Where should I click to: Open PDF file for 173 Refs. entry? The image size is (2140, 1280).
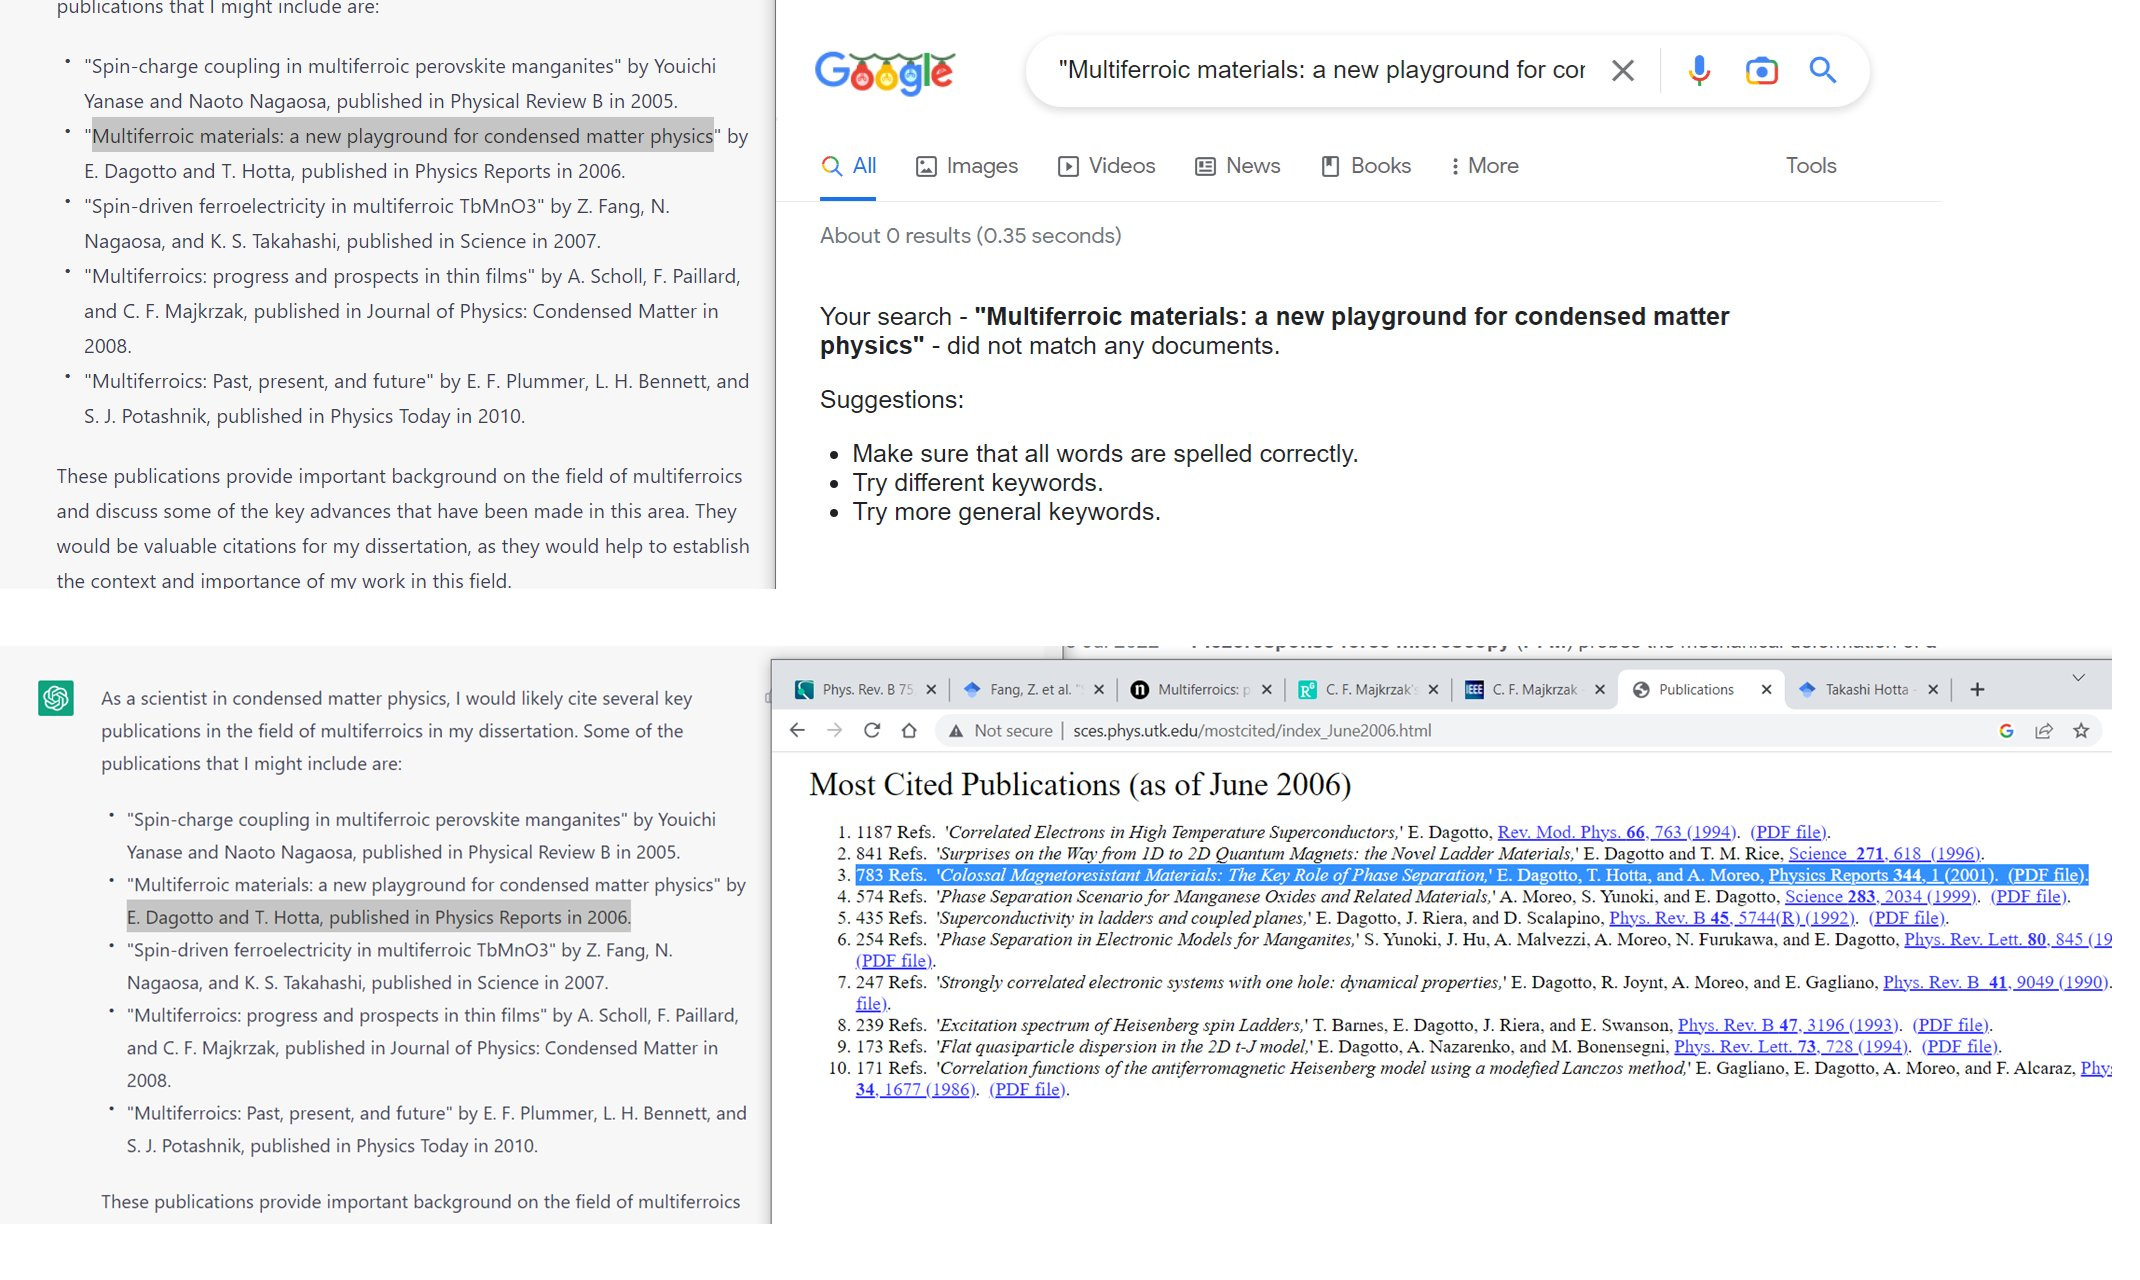1959,1047
